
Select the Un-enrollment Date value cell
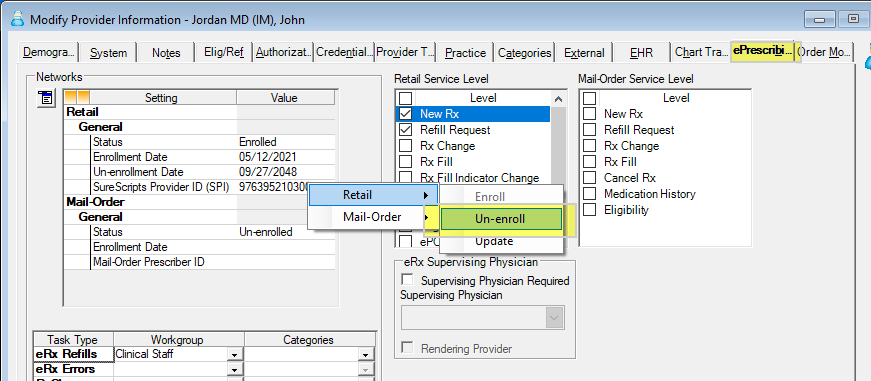[x=286, y=172]
